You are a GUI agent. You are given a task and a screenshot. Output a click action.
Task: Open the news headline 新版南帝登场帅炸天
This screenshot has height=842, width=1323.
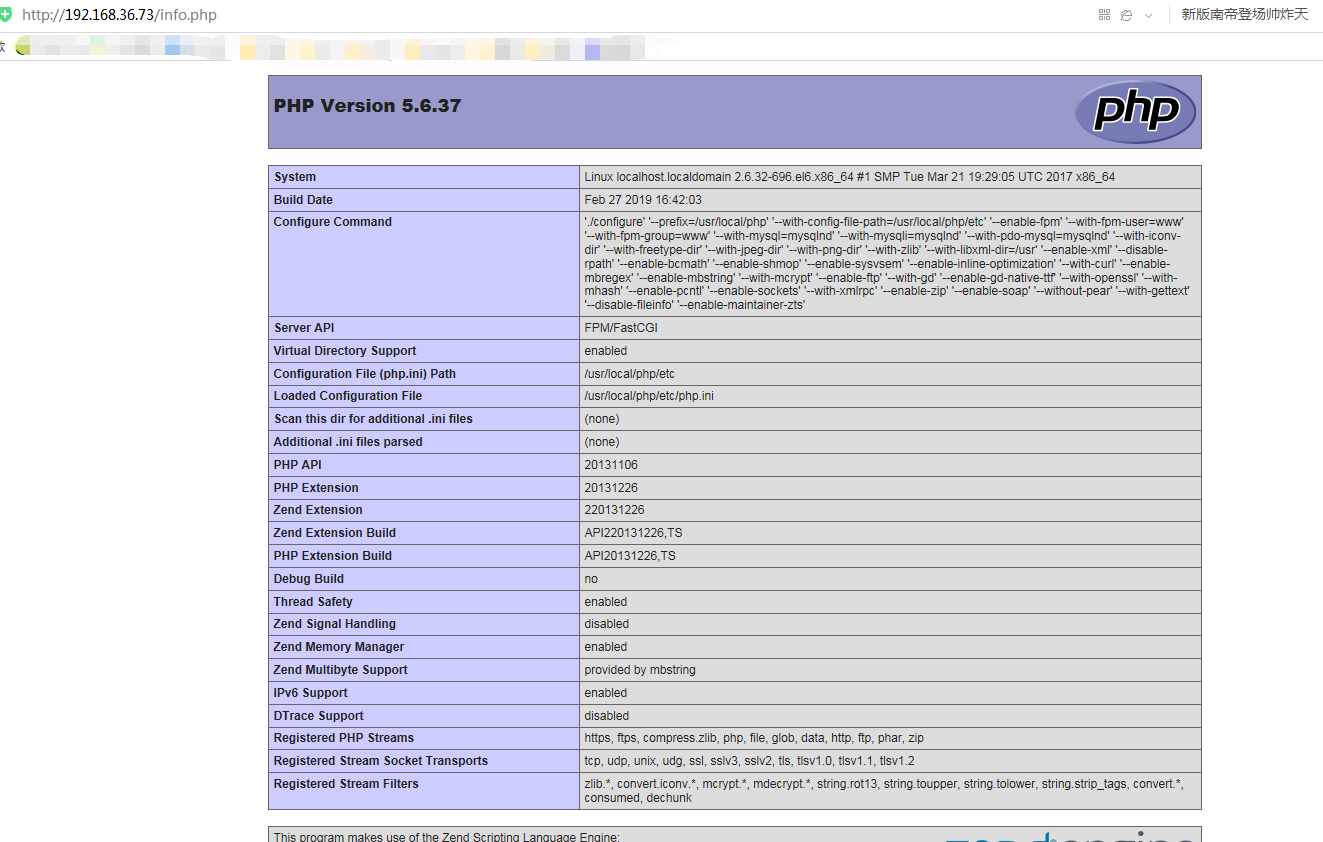coord(1245,14)
